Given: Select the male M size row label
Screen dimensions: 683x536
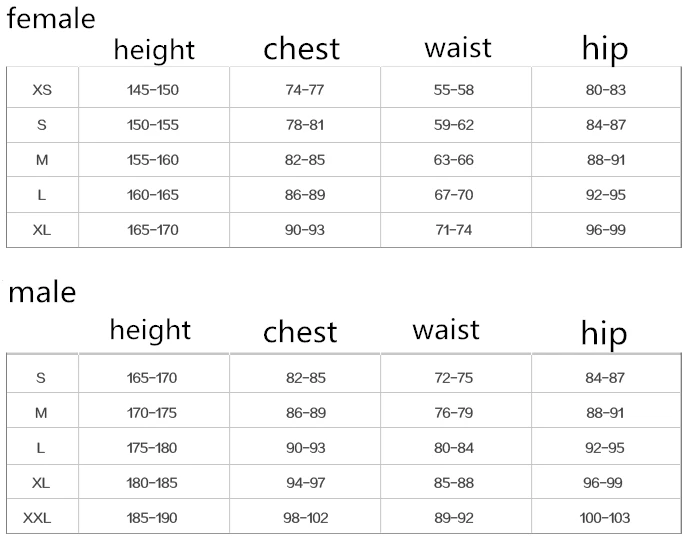Looking at the screenshot, I should 41,412.
